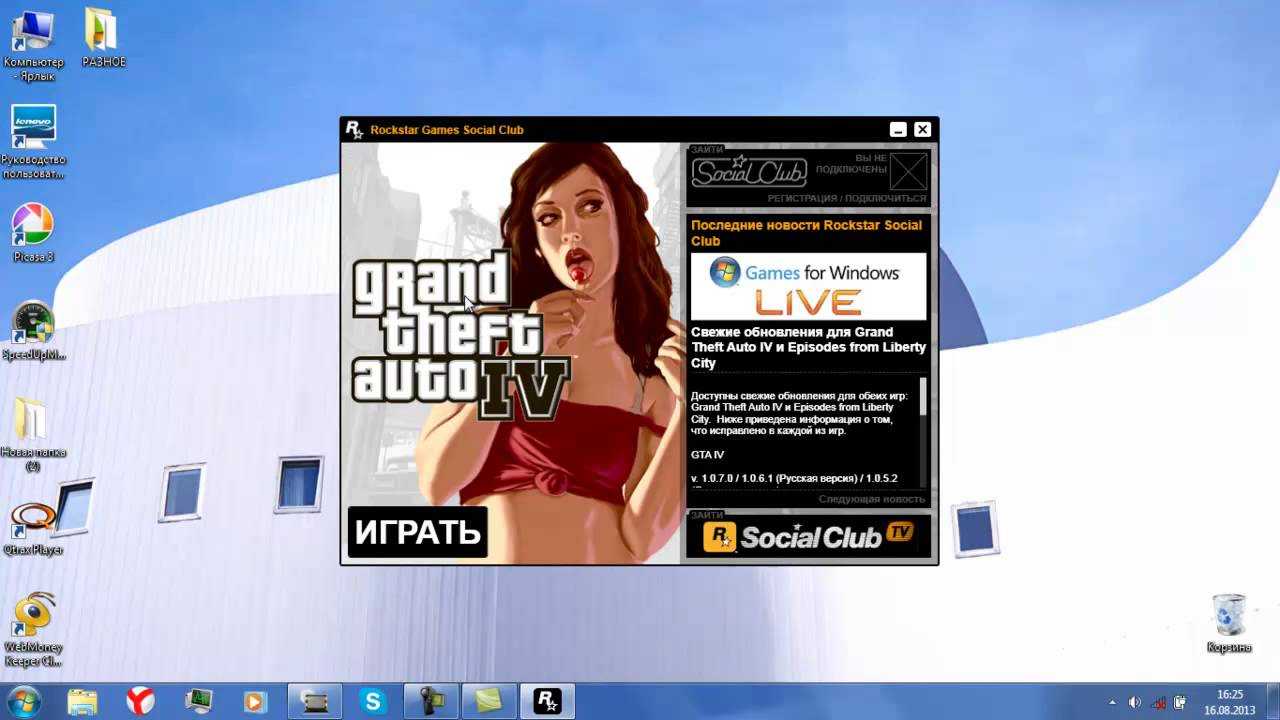Click the news panel scrollbar
This screenshot has height=720, width=1280.
pyautogui.click(x=923, y=430)
